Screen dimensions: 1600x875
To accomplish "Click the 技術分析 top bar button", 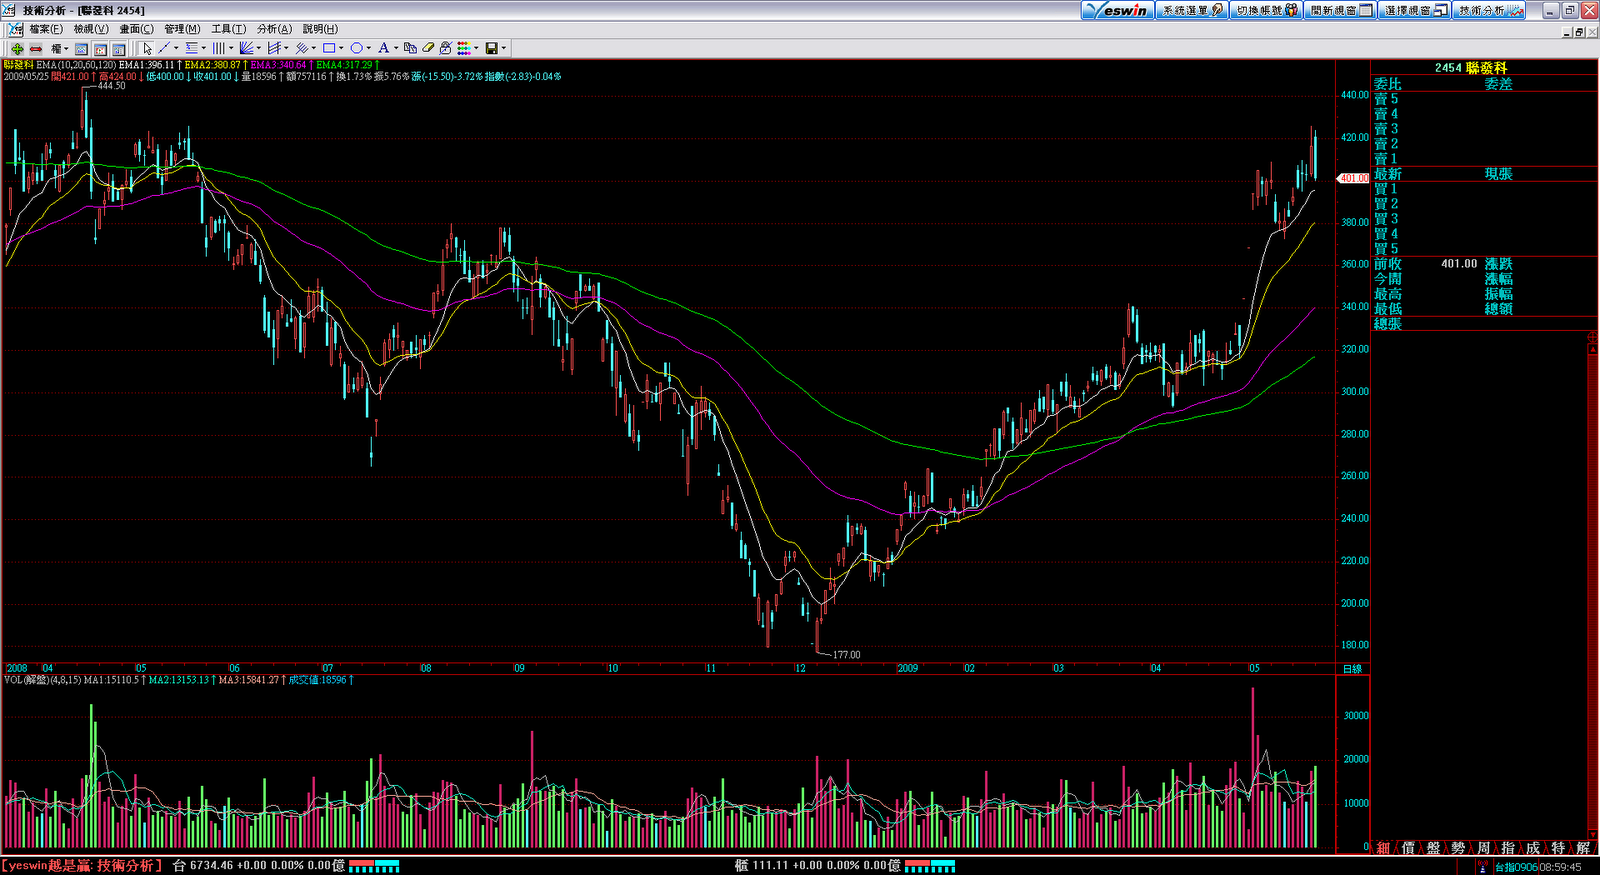I will tap(1489, 10).
